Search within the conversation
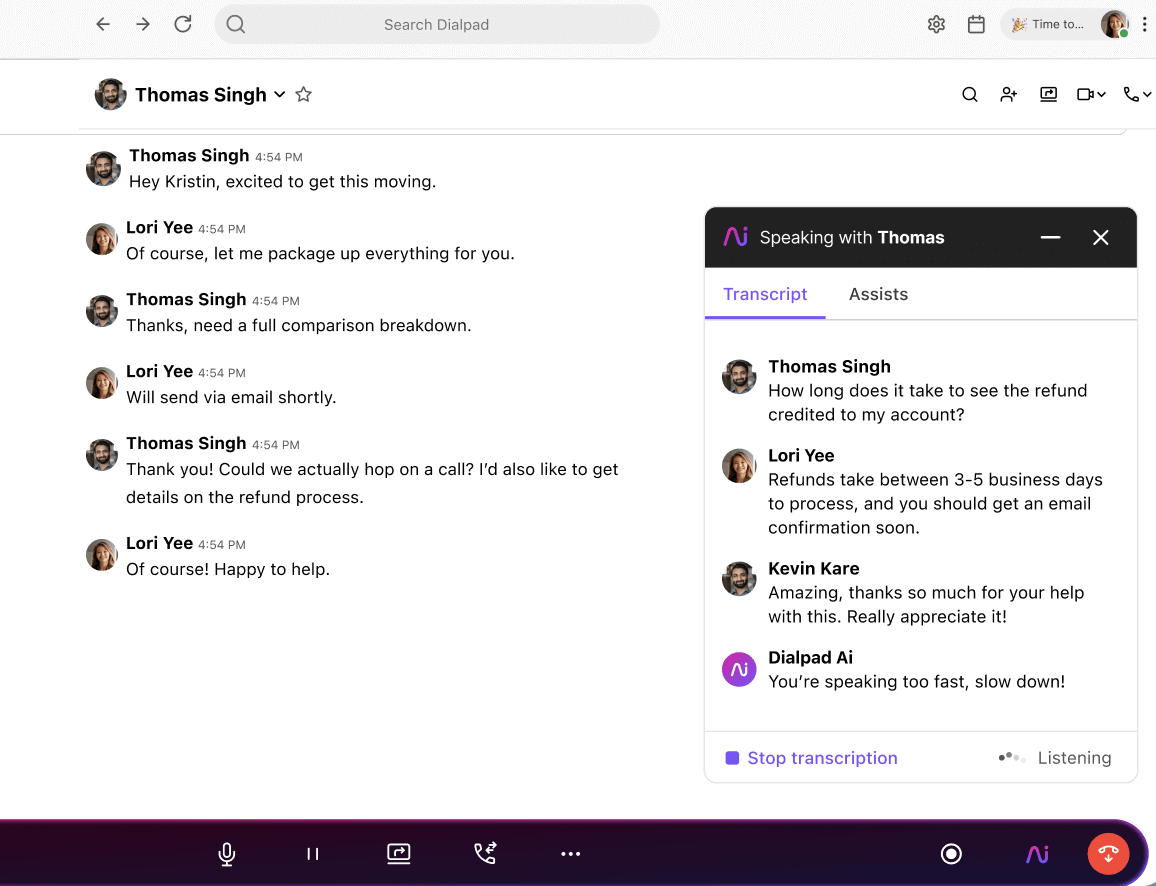 coord(969,95)
